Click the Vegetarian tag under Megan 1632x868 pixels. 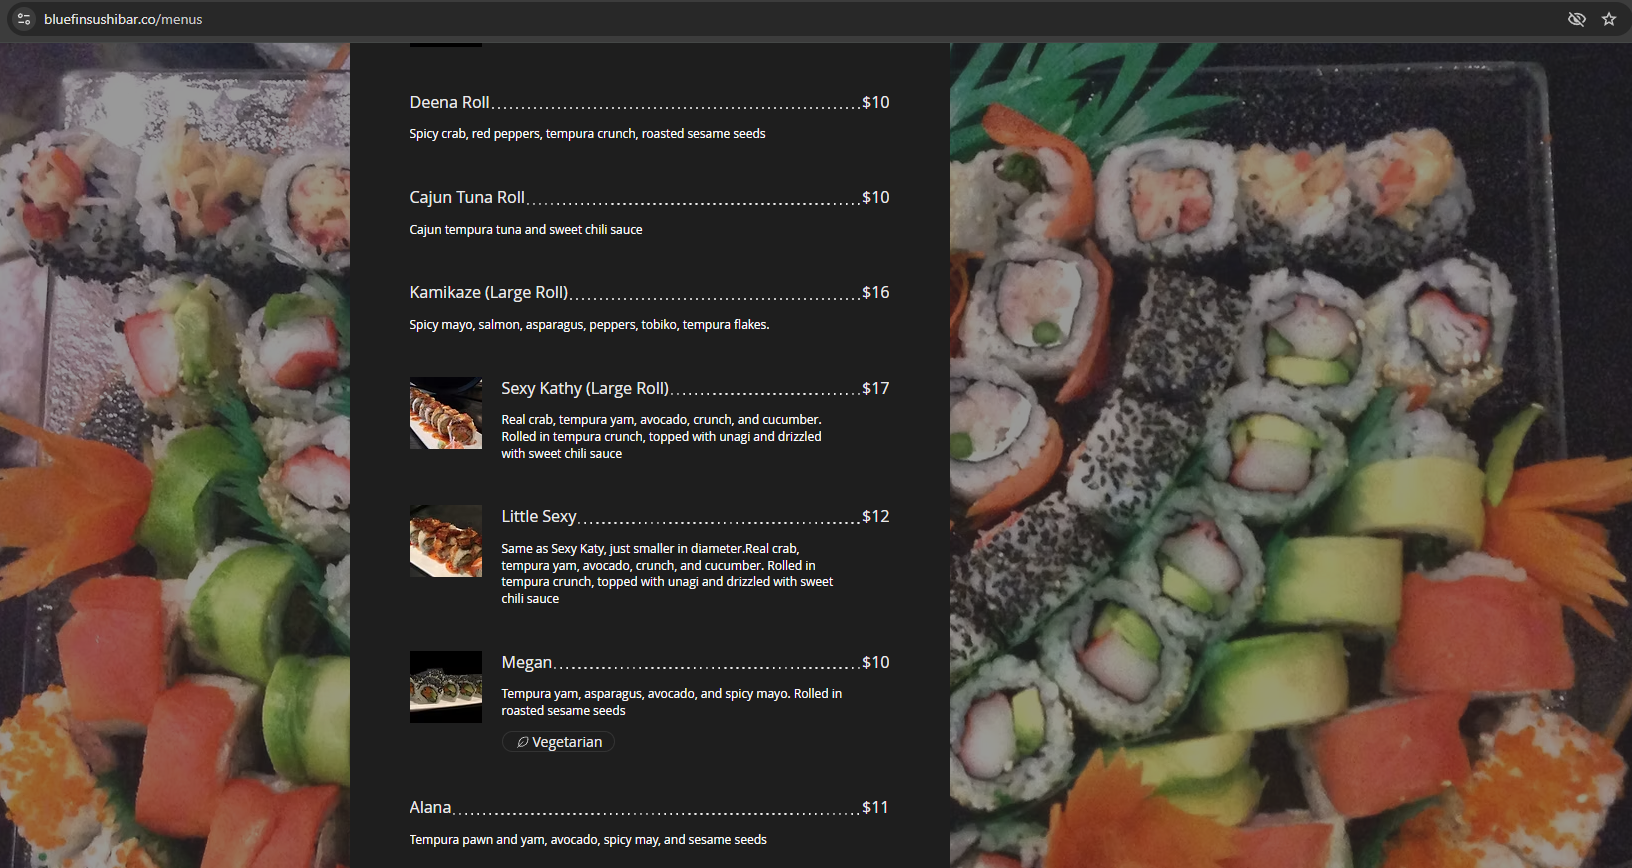pyautogui.click(x=558, y=742)
